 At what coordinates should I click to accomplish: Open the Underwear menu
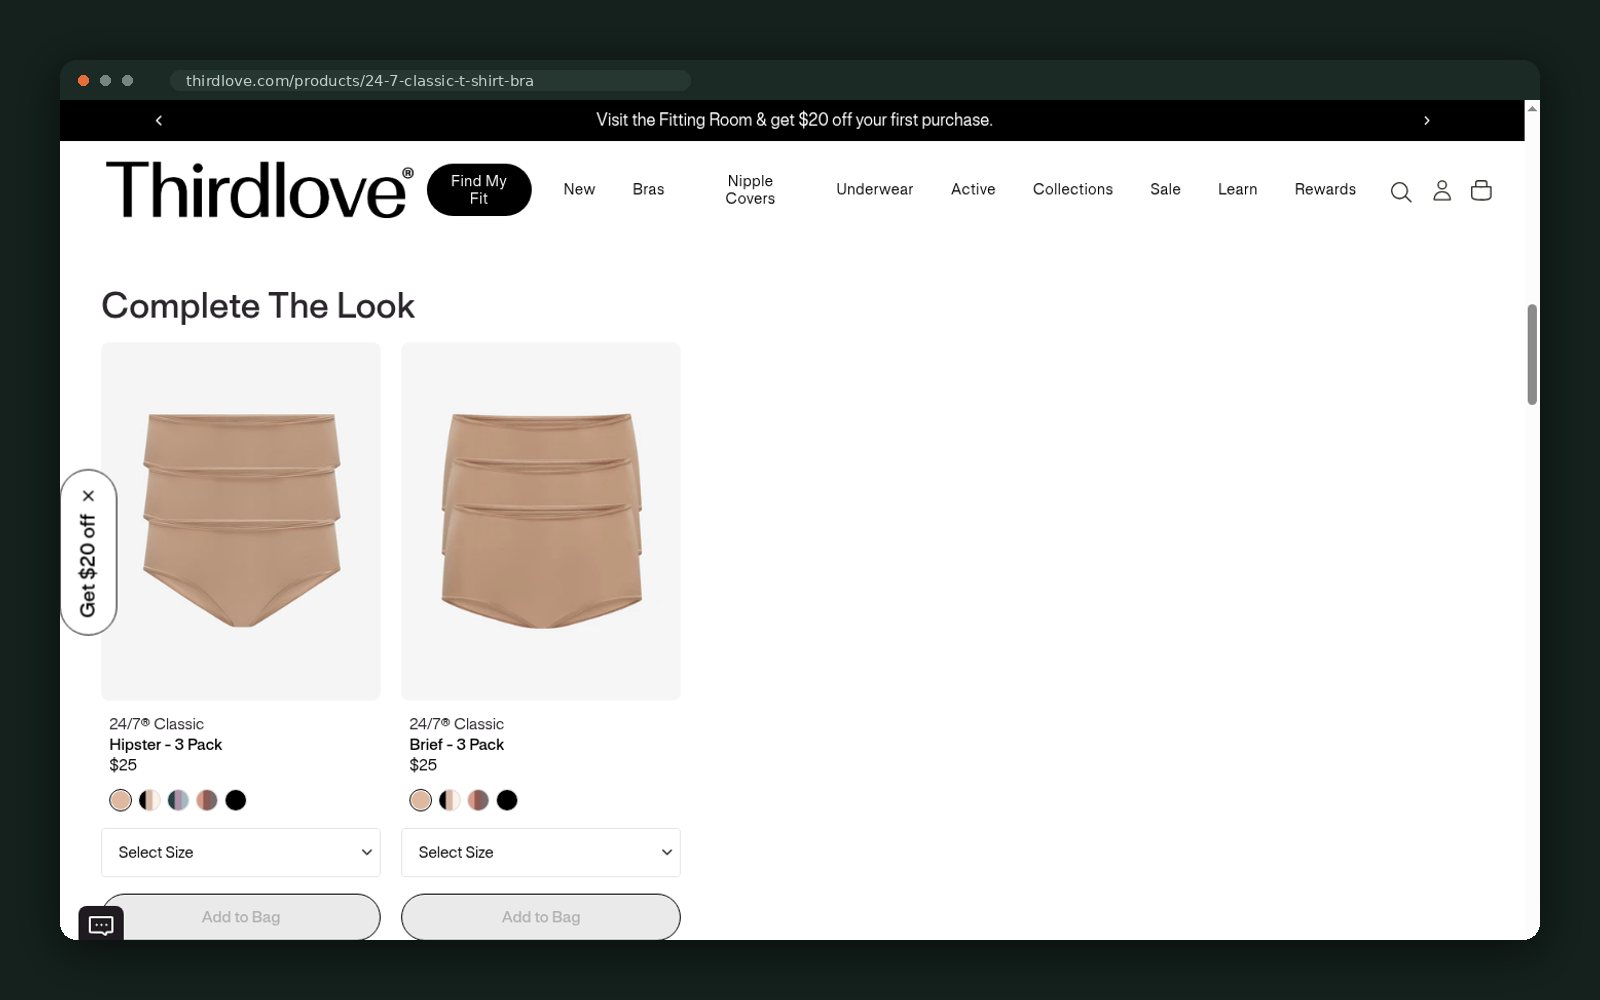[875, 189]
